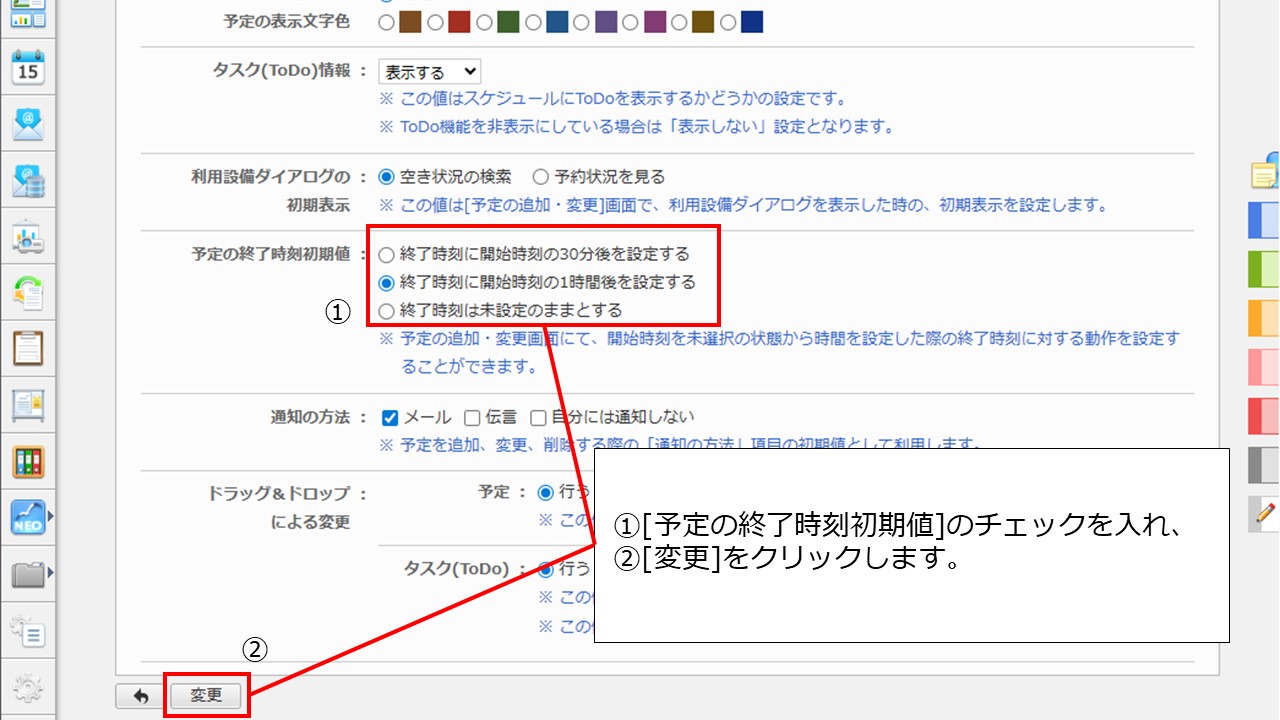This screenshot has width=1280, height=720.
Task: Click the grayed-out gear icon at sidebar bottom
Action: (27, 687)
